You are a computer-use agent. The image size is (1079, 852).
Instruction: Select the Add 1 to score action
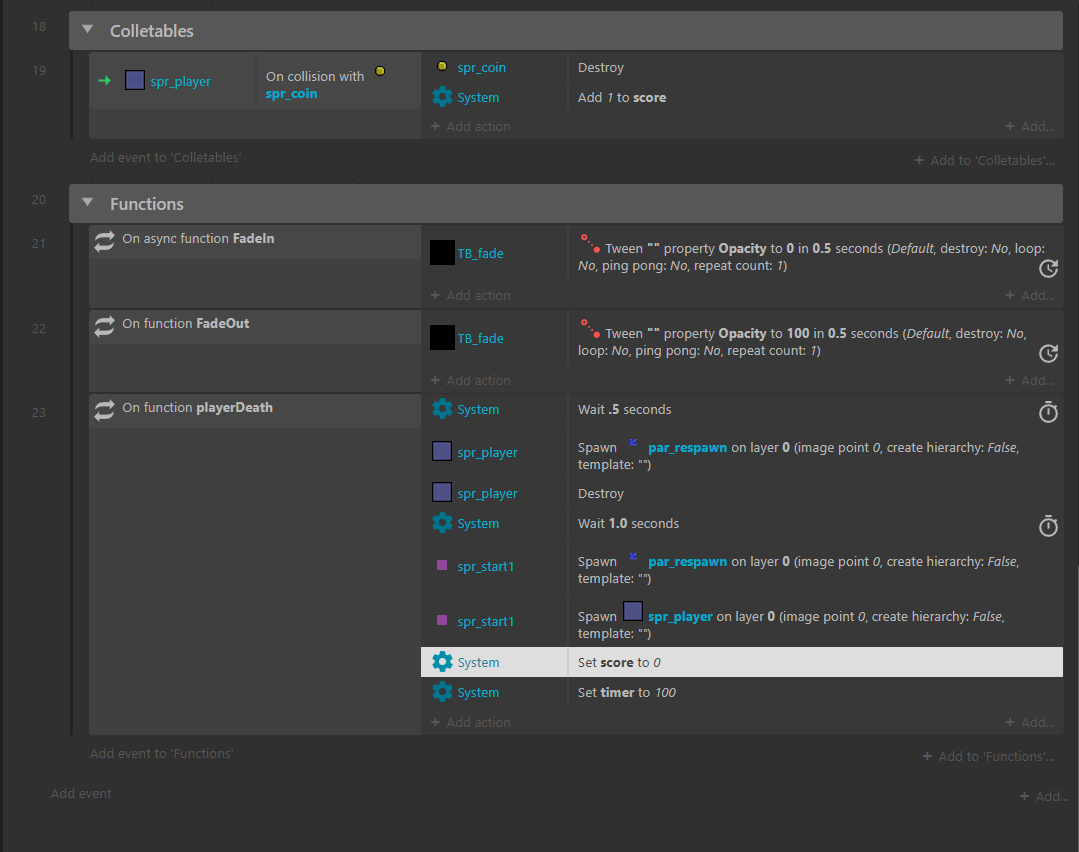(x=815, y=97)
